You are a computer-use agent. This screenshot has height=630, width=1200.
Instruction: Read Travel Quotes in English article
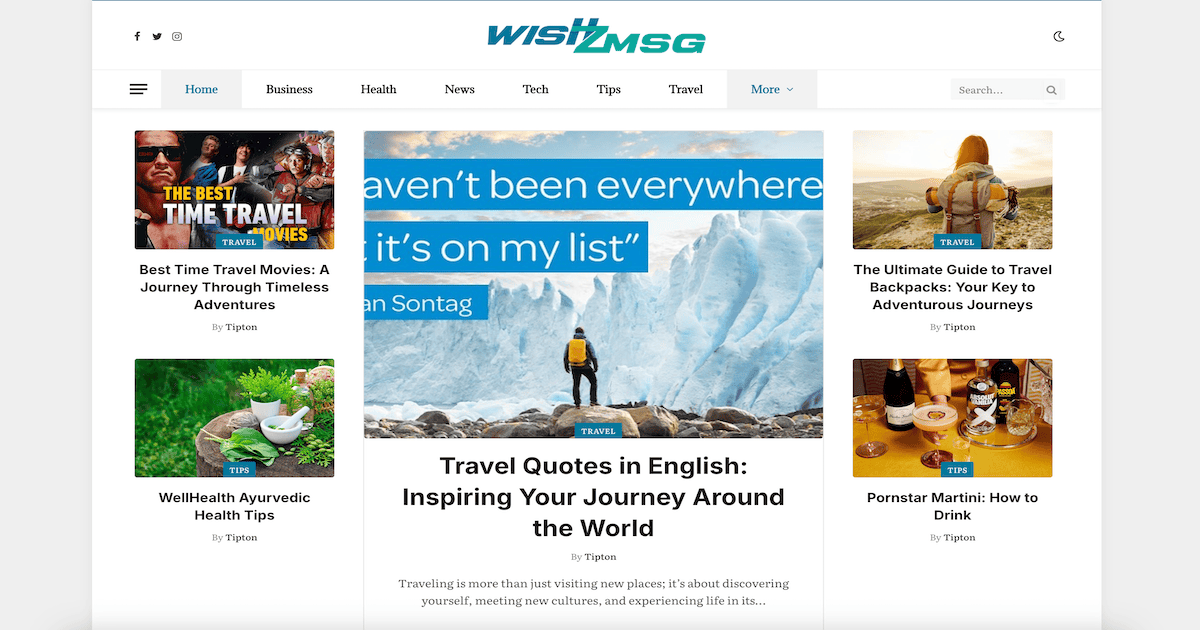click(x=593, y=496)
